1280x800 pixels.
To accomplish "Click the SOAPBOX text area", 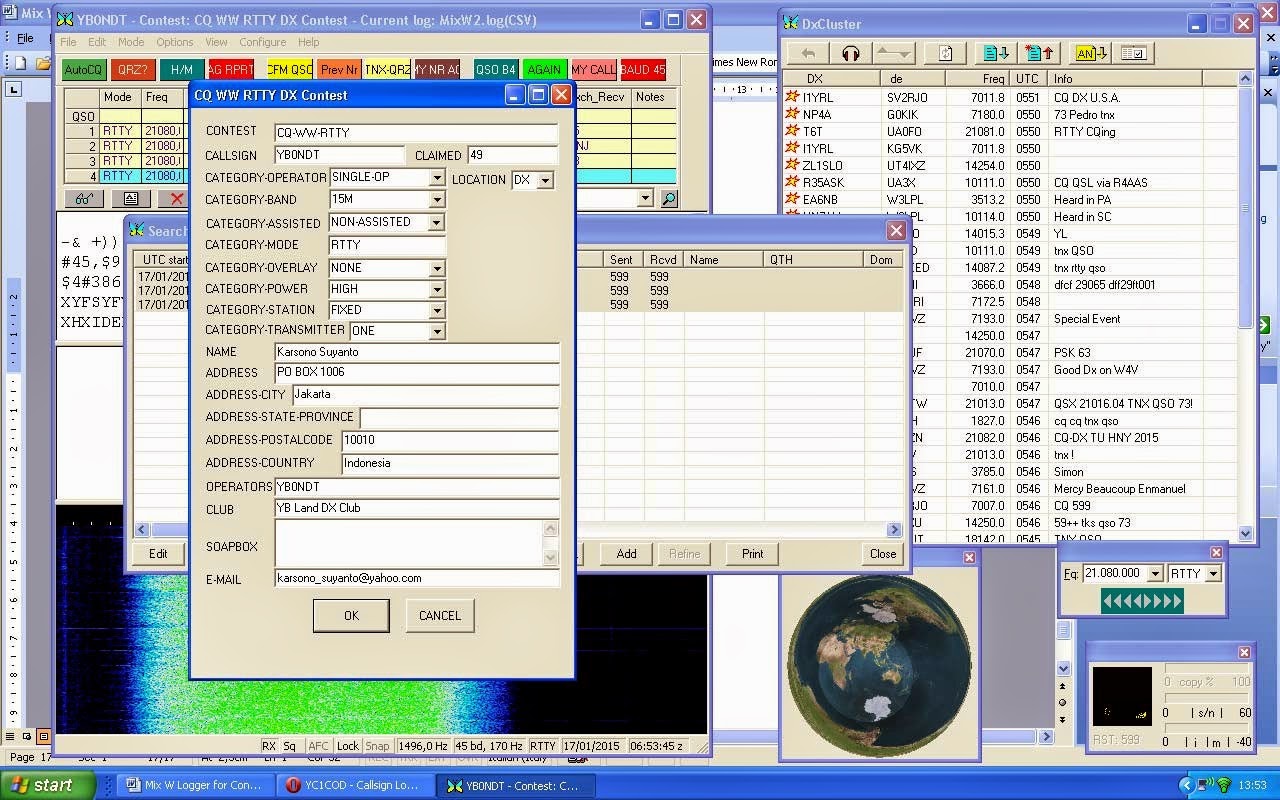I will coord(416,544).
